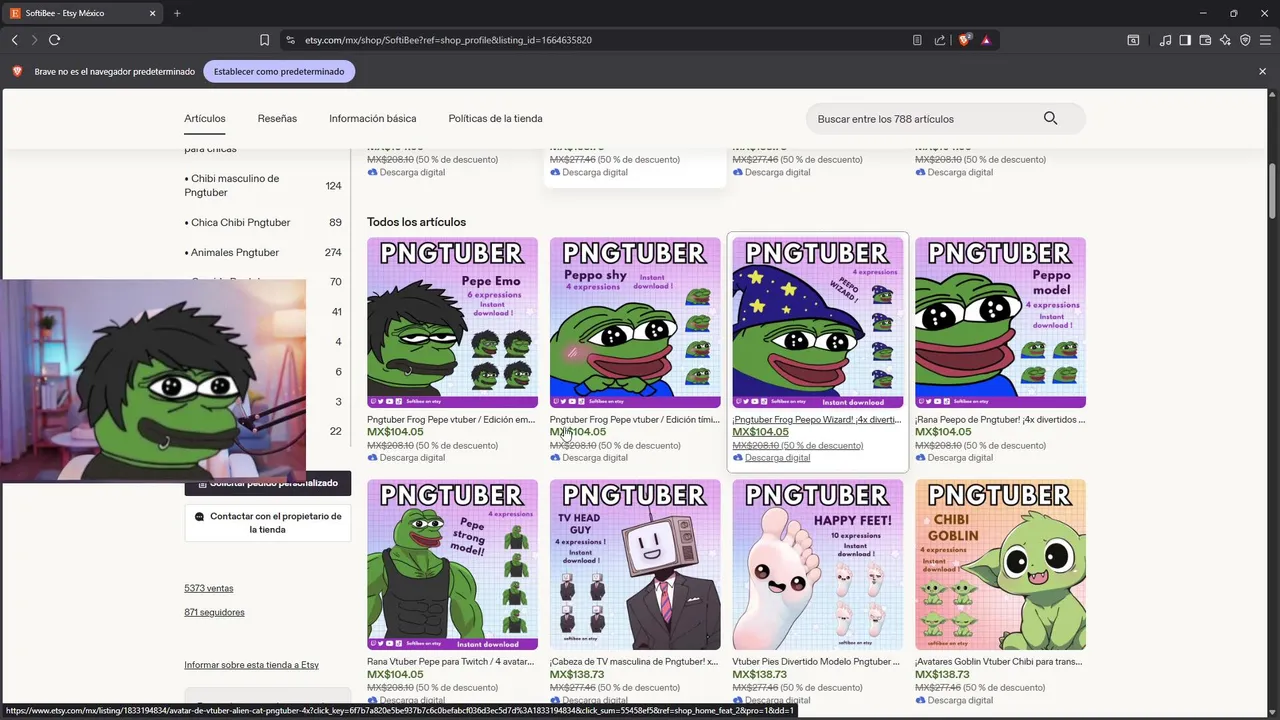This screenshot has height=720, width=1280.
Task: Open '¡Cabeza de TV masculina de Pngtuber!' title
Action: pyautogui.click(x=634, y=662)
